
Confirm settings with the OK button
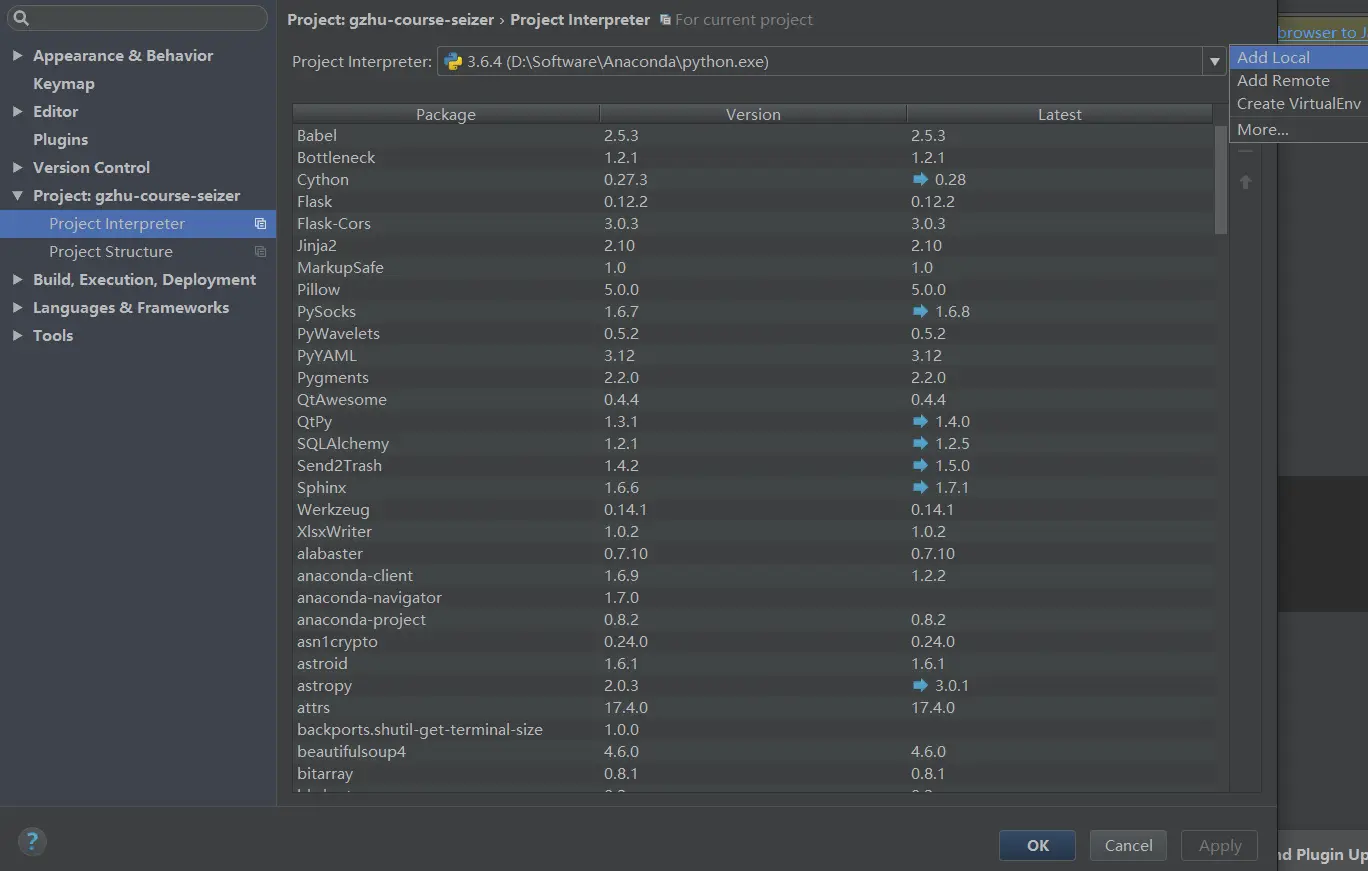1037,846
